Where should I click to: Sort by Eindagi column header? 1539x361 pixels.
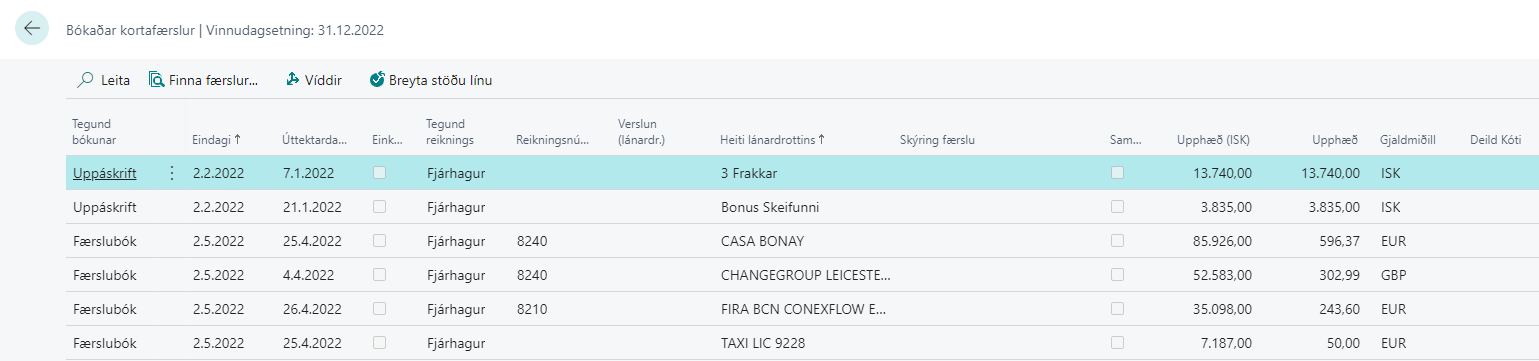click(x=216, y=140)
